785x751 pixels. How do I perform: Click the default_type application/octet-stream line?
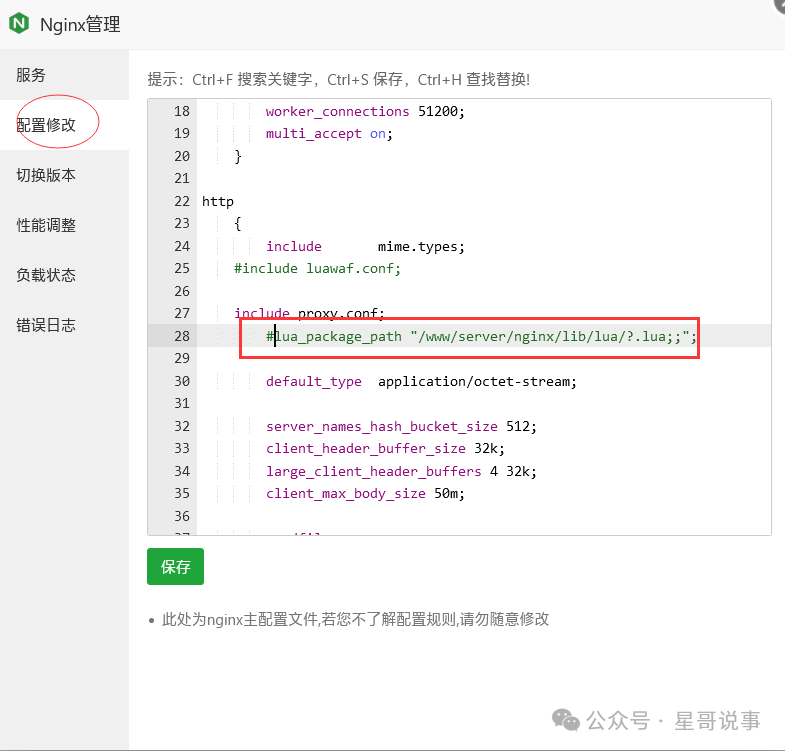click(421, 382)
